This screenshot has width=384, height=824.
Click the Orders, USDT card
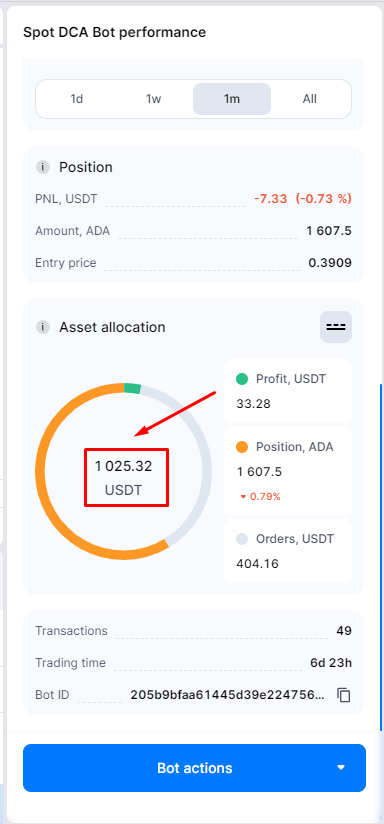(x=288, y=551)
